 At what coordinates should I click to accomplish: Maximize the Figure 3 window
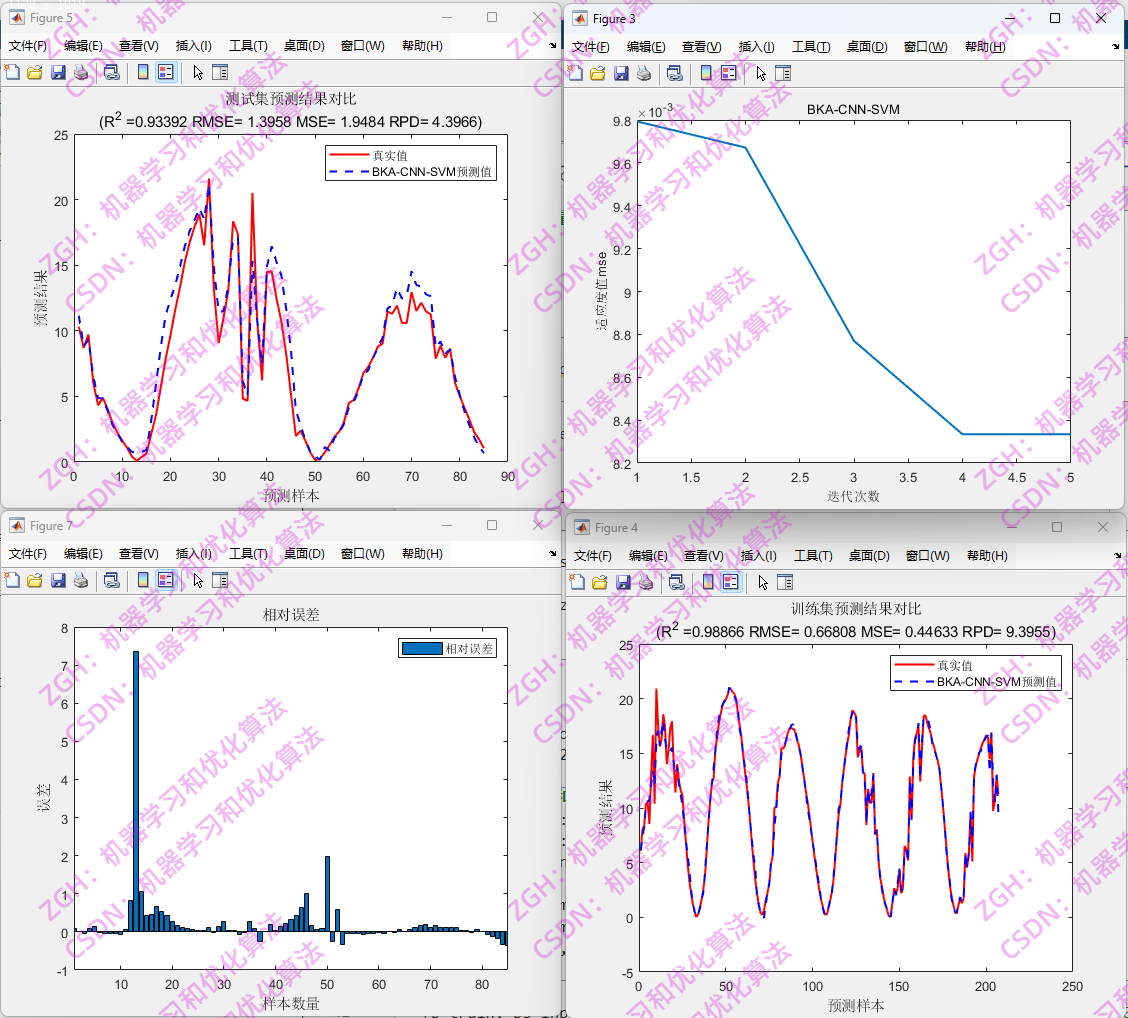[1055, 18]
